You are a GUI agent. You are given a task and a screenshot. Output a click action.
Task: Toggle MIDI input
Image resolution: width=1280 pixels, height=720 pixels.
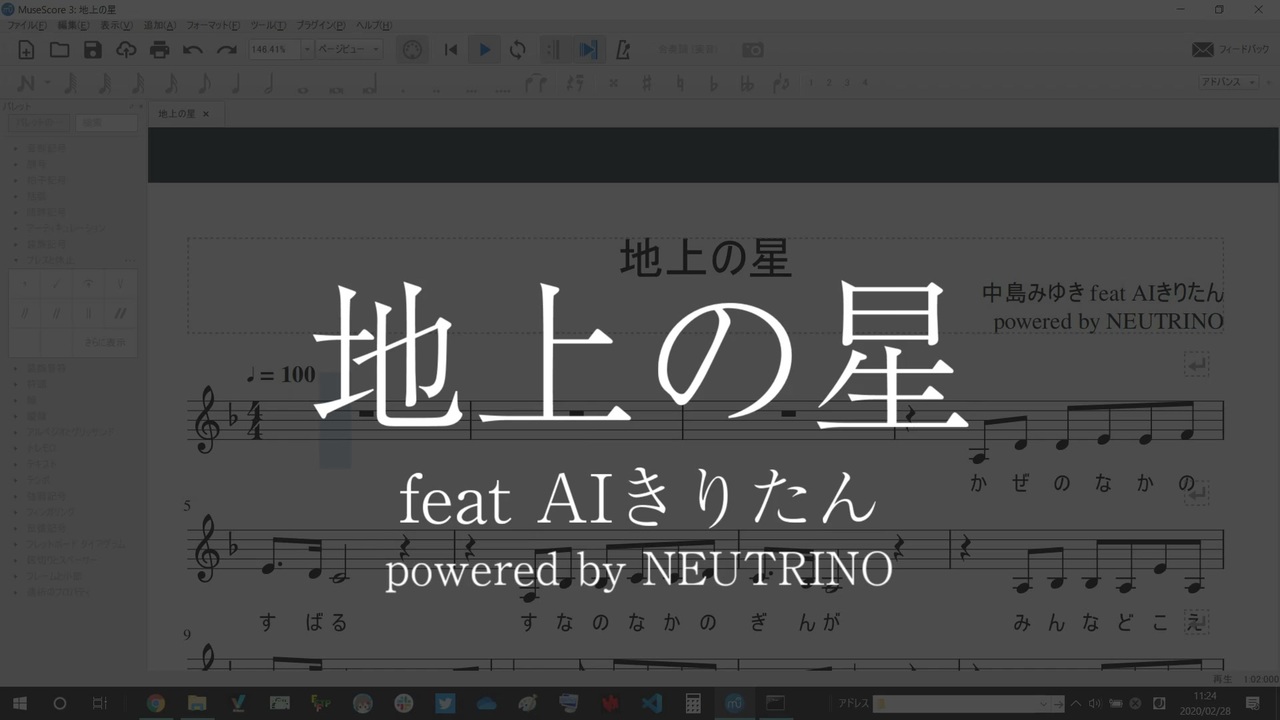tap(412, 50)
